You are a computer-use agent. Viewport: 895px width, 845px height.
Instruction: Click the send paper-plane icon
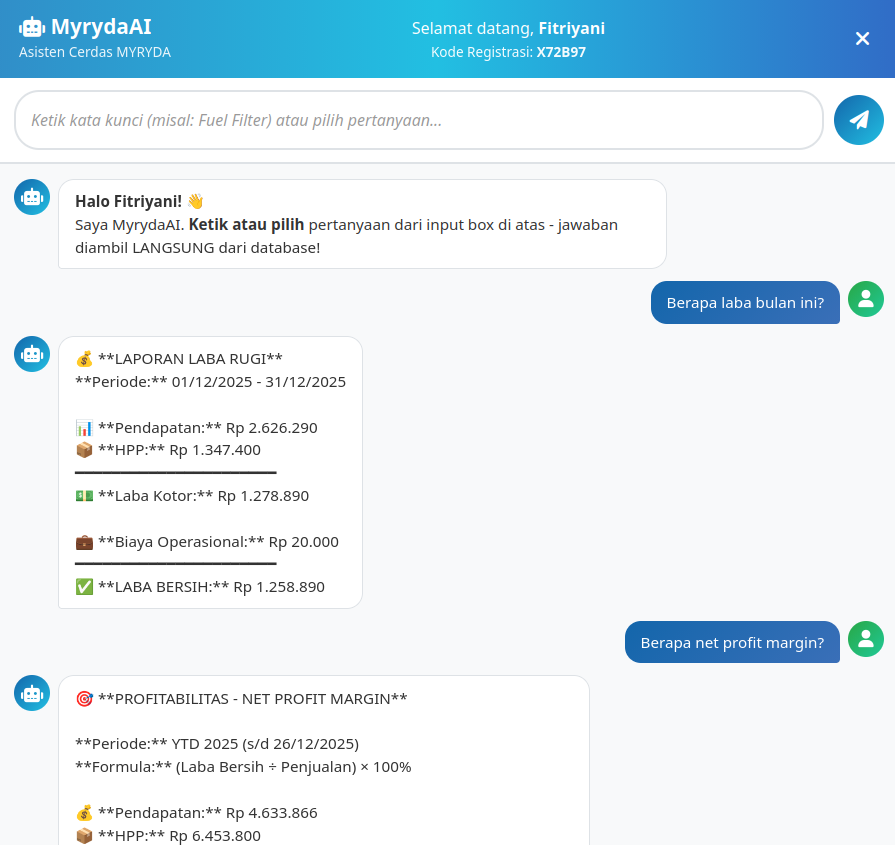[x=858, y=119]
